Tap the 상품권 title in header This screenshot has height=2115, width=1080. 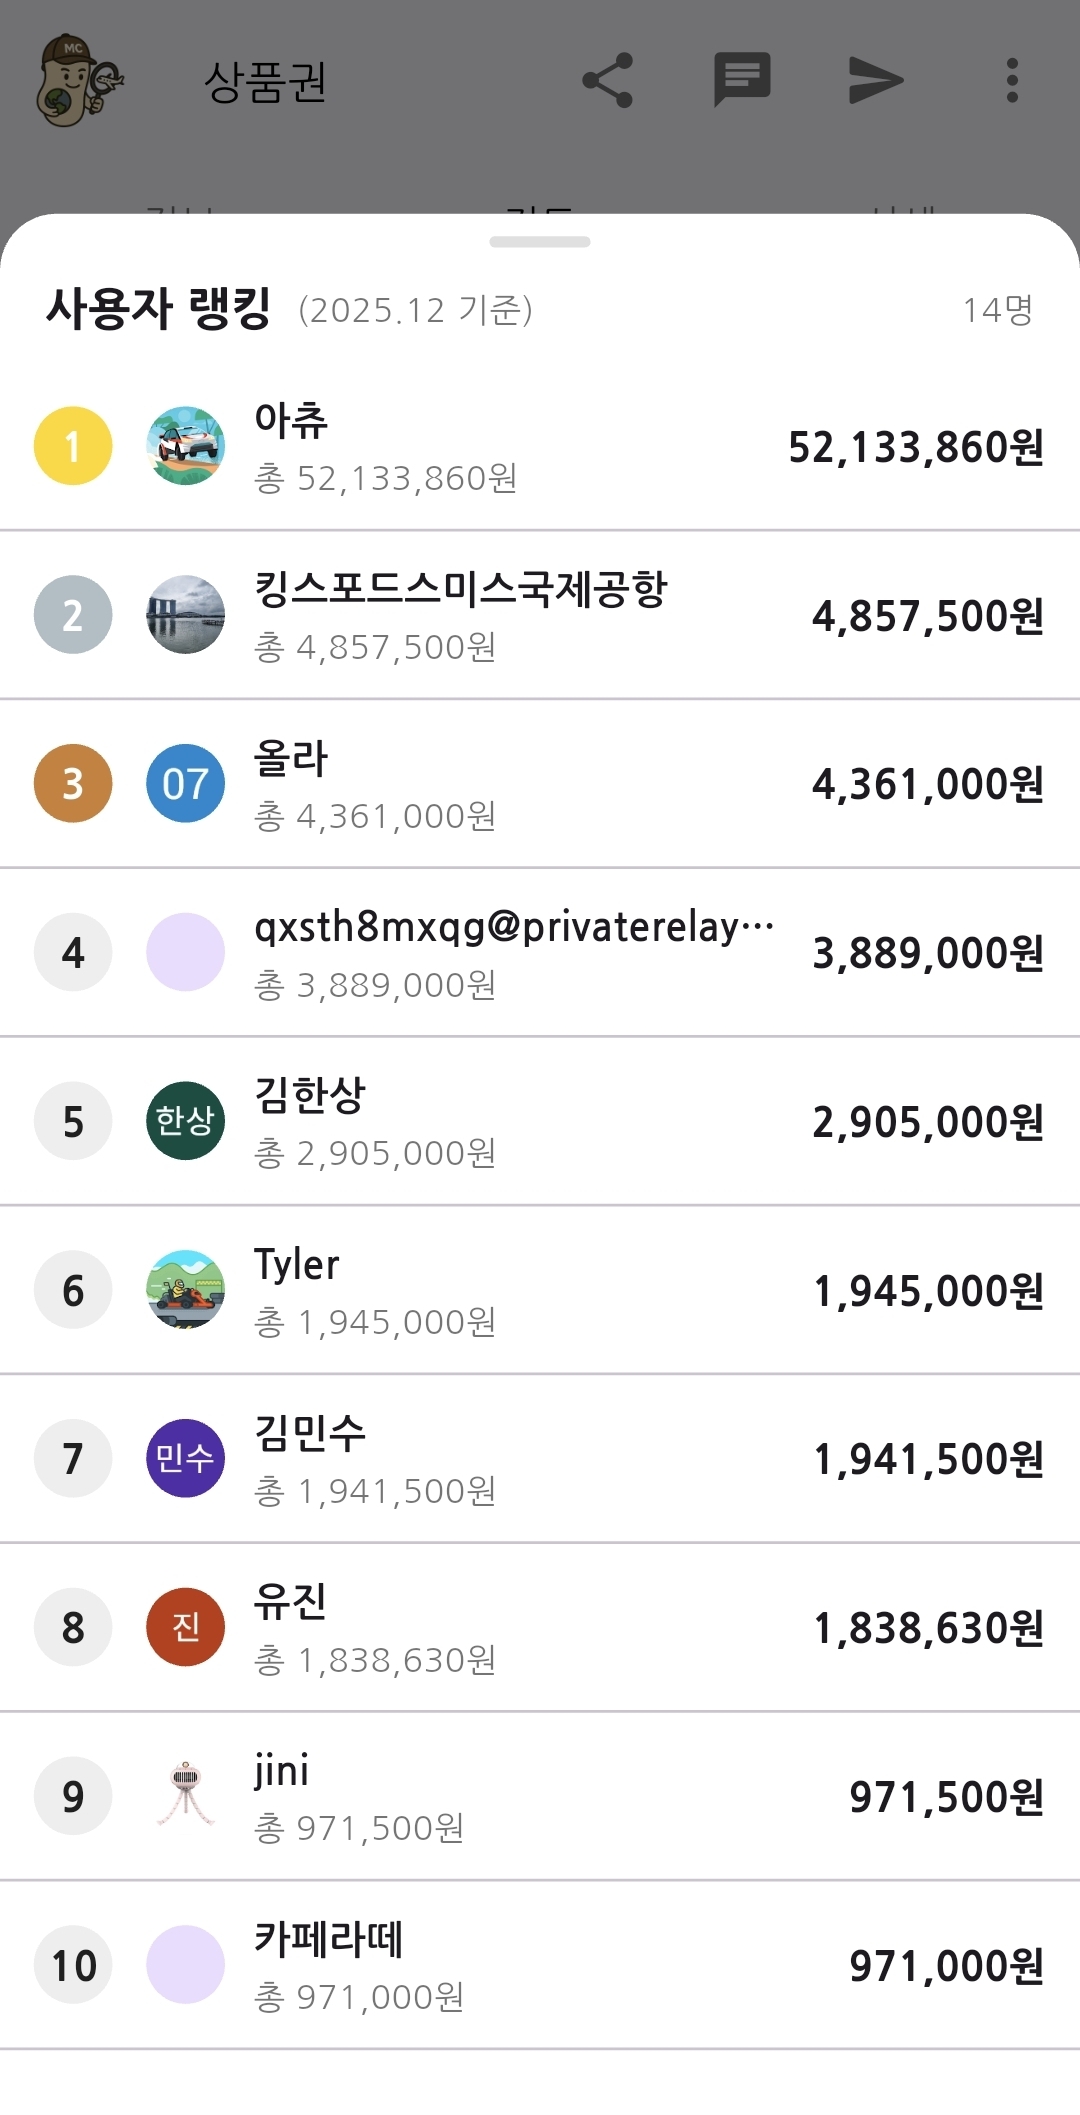click(266, 82)
